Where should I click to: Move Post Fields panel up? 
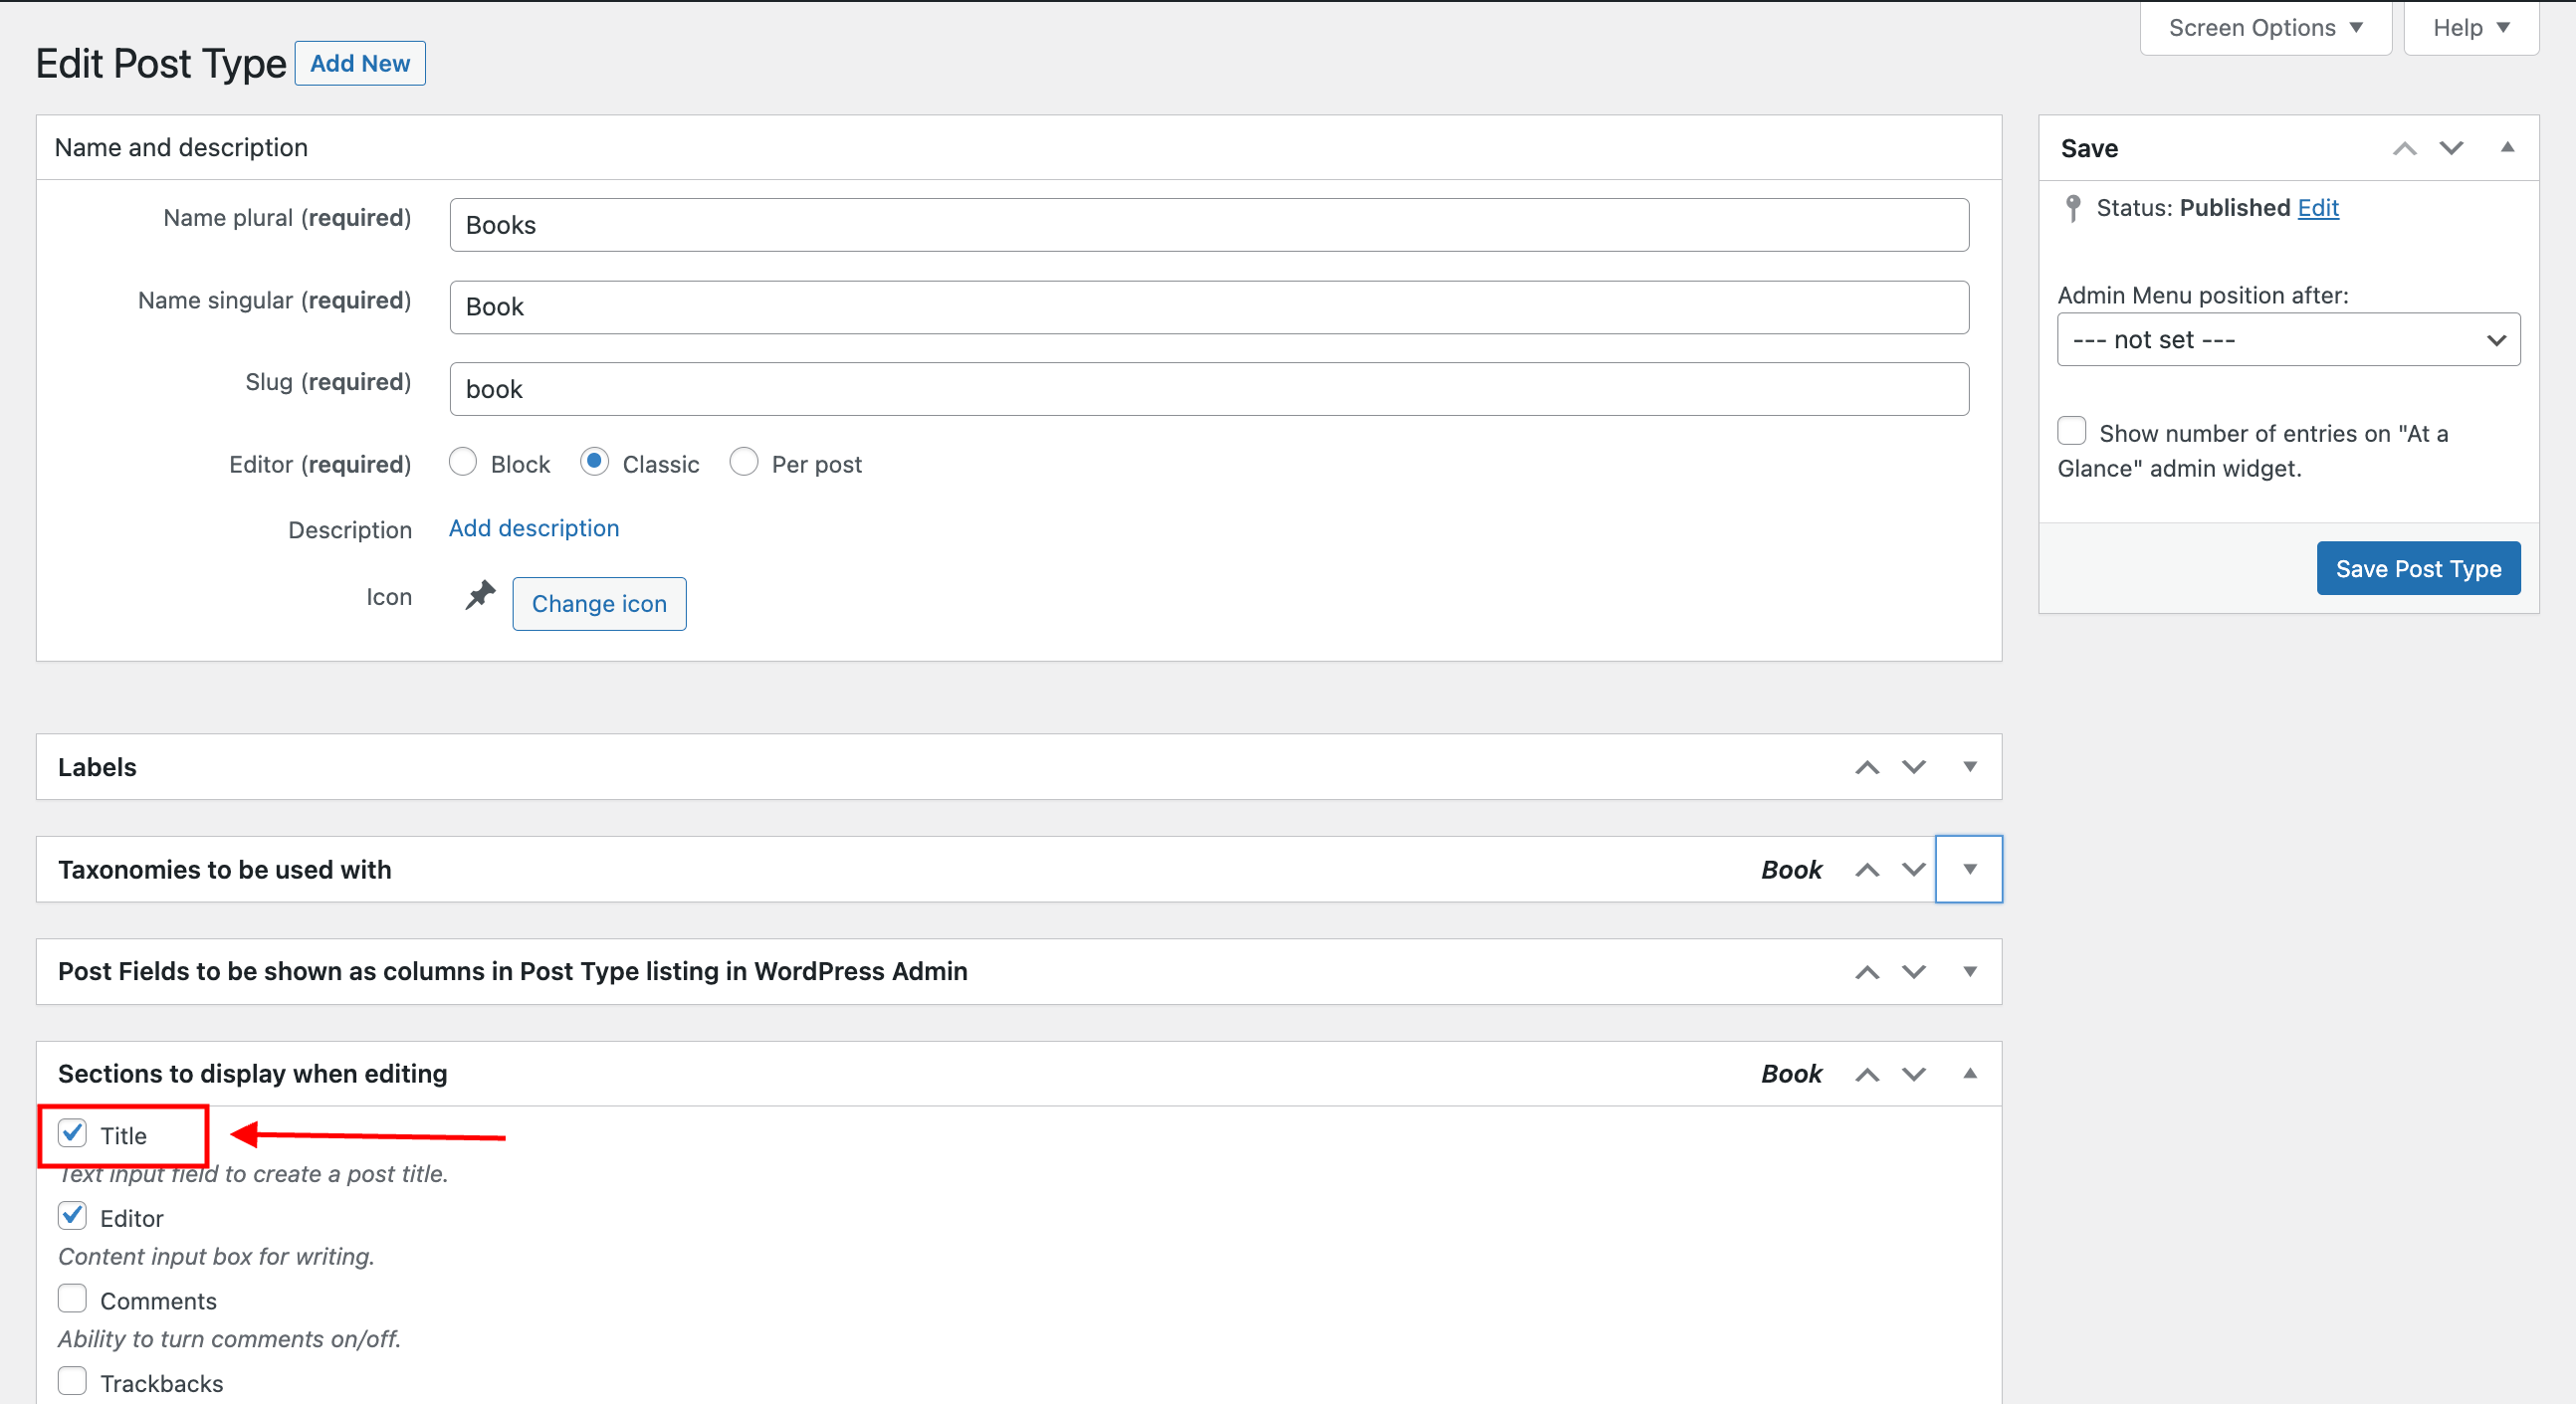tap(1866, 971)
